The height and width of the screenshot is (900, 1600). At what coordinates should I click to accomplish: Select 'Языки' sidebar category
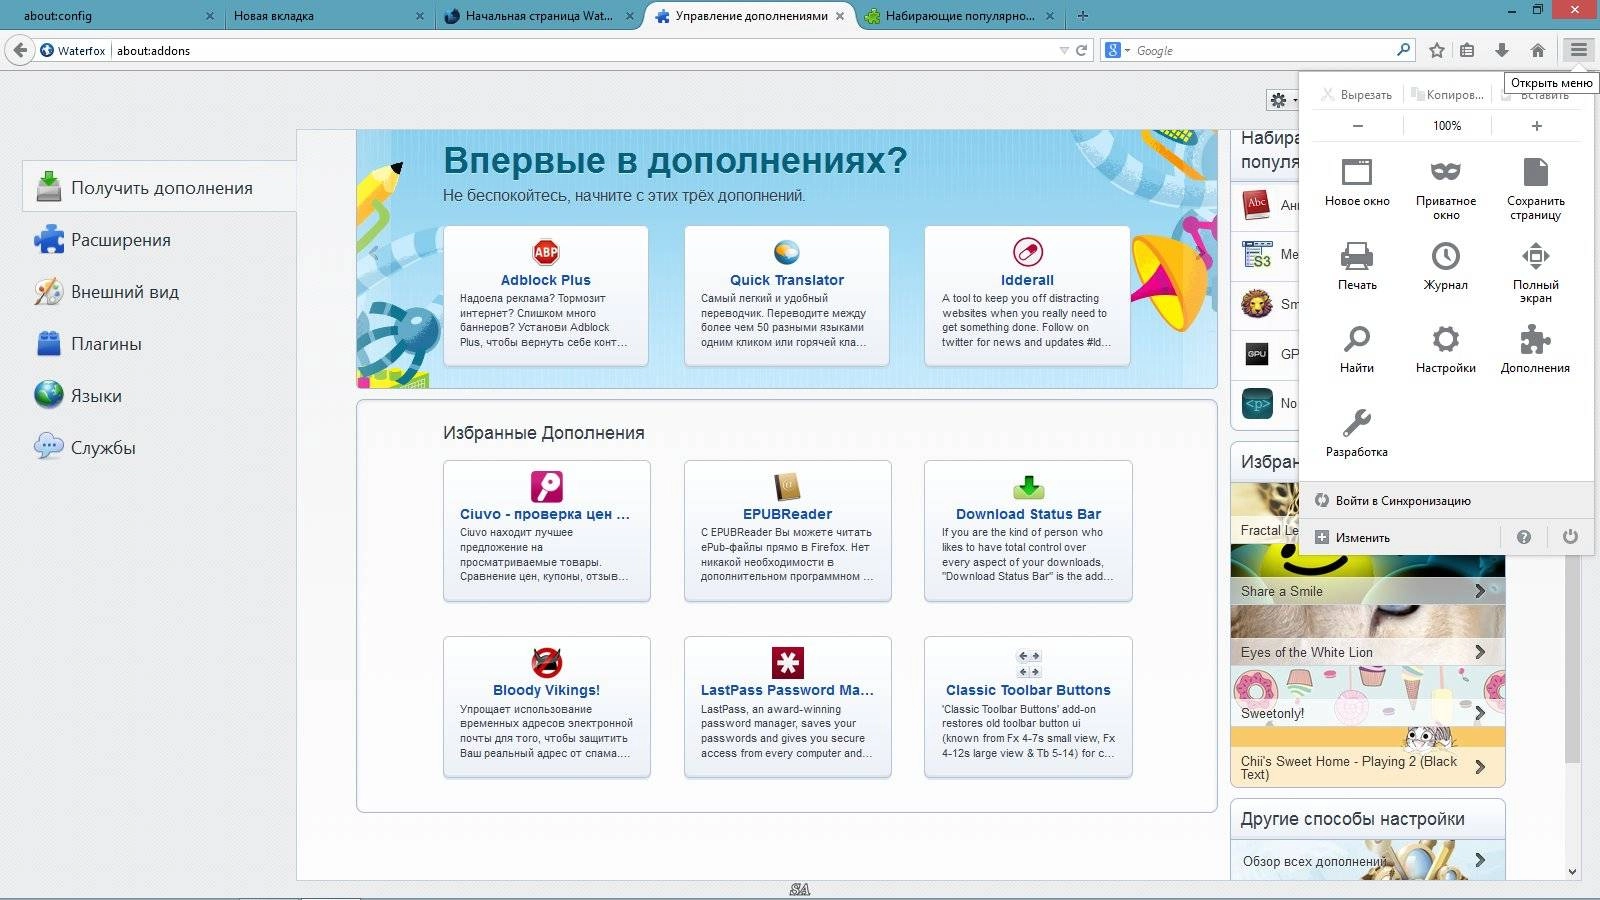(160, 395)
